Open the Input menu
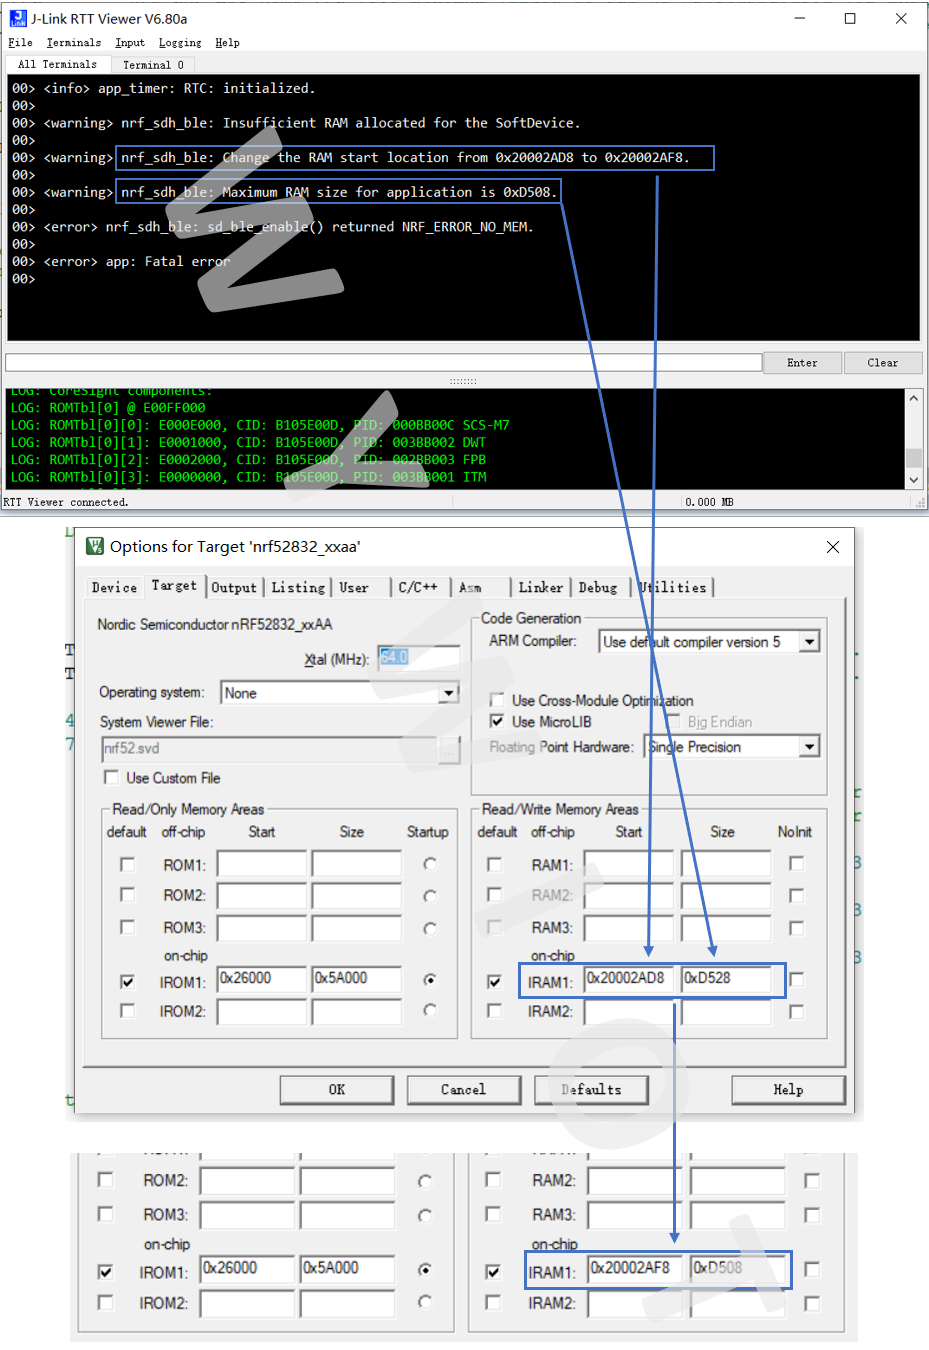This screenshot has width=929, height=1350. click(130, 43)
